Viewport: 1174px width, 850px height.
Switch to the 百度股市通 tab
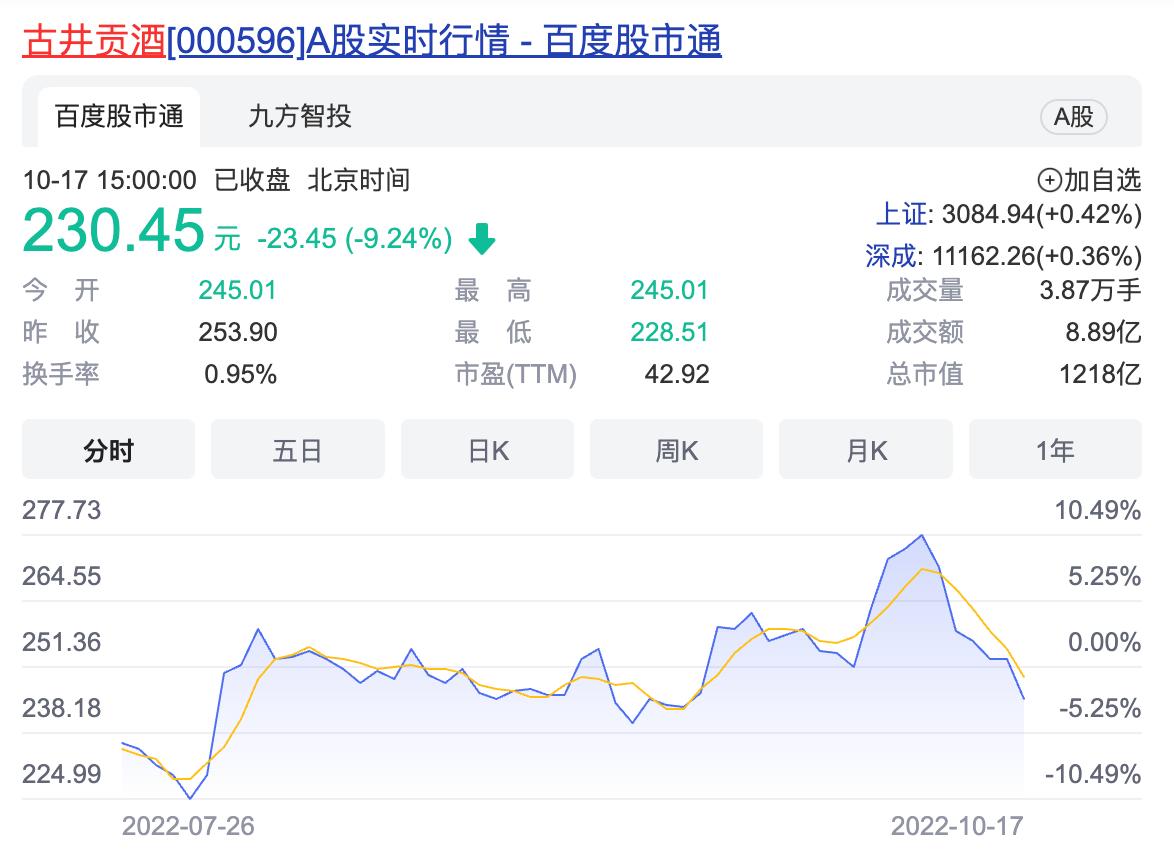(x=119, y=117)
